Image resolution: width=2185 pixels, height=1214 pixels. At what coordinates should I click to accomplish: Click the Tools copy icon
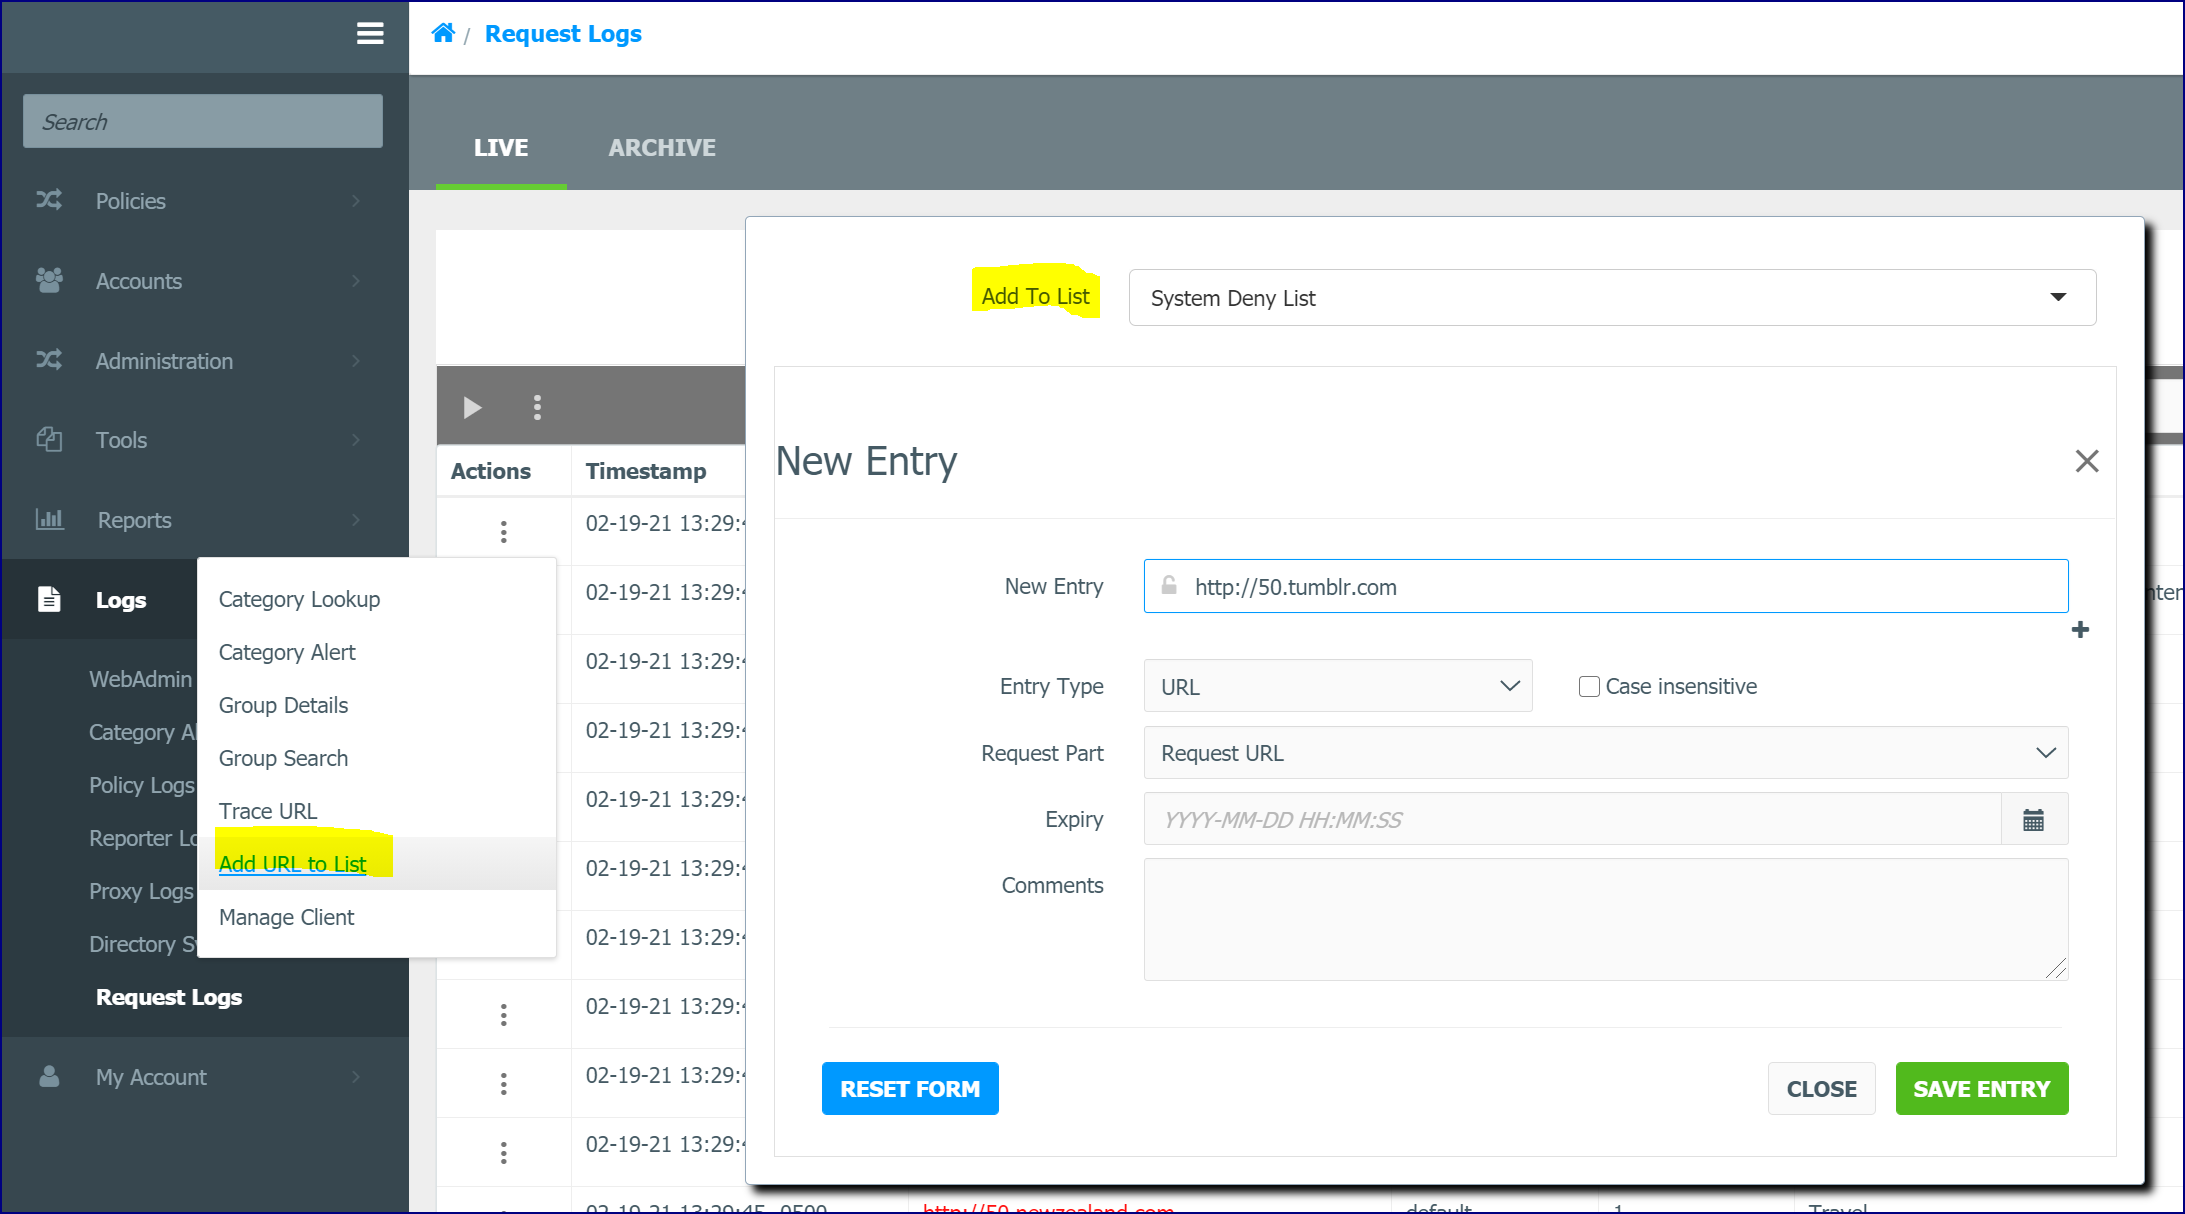coord(49,439)
